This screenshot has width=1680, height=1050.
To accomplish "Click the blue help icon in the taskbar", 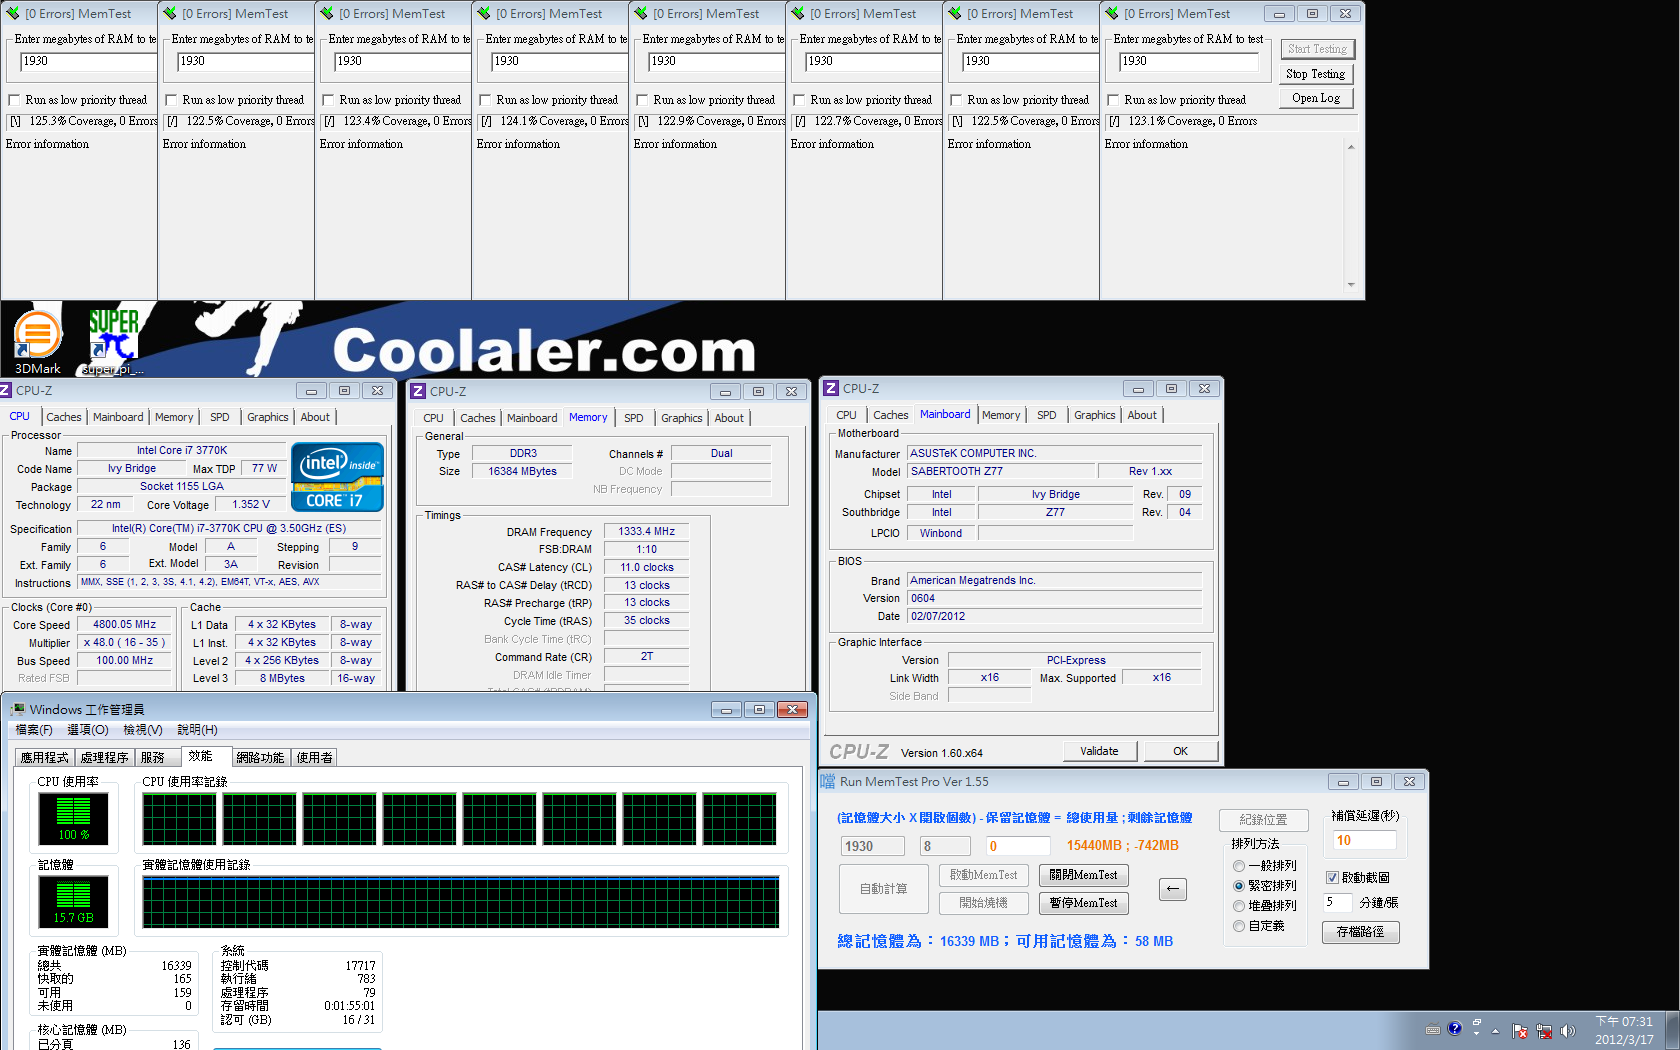I will point(1455,1028).
